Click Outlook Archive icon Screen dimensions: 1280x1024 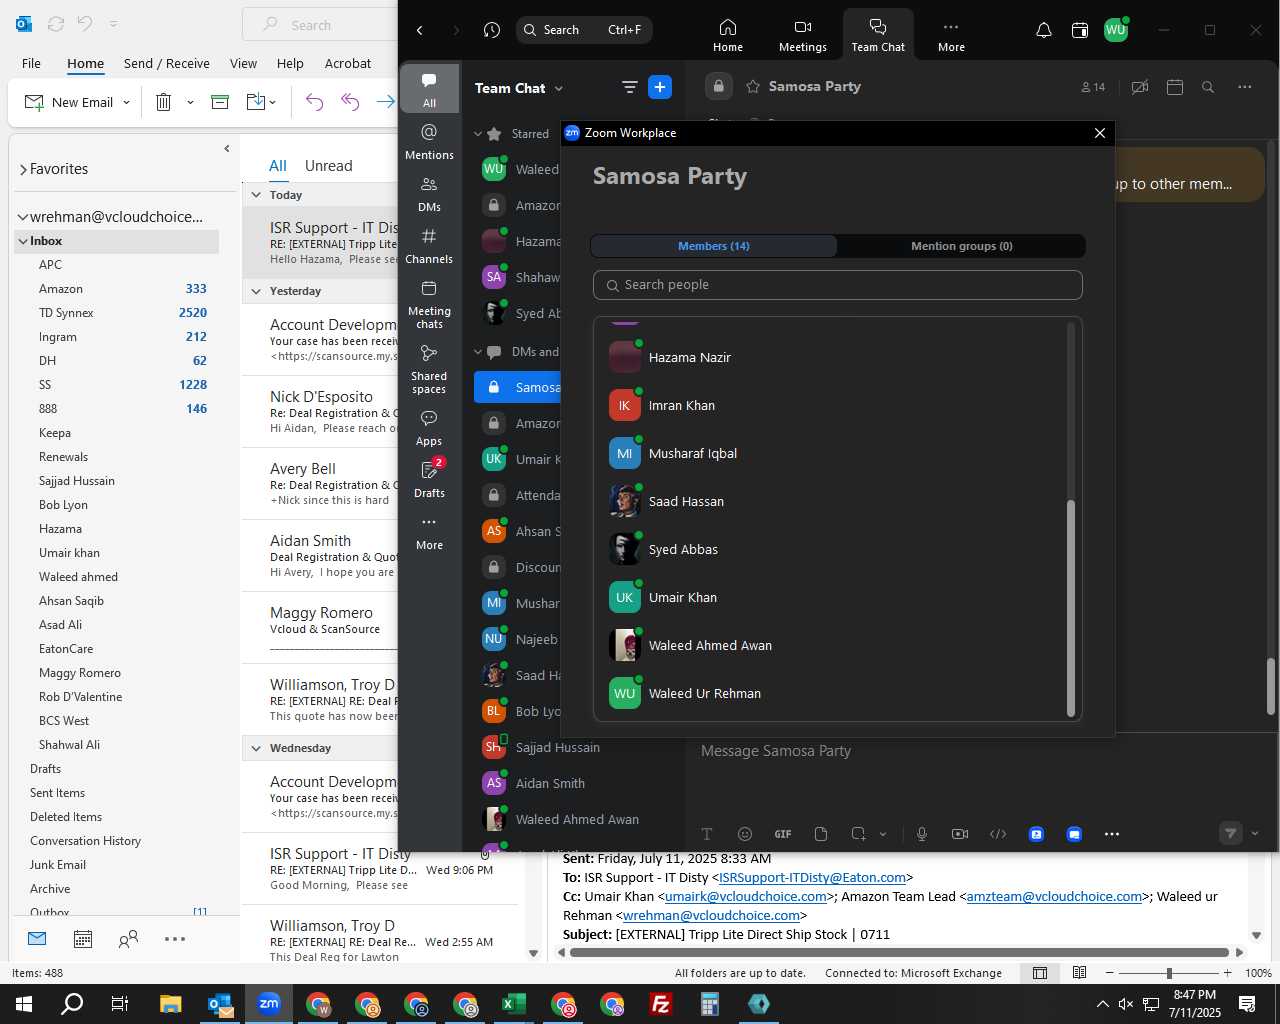pyautogui.click(x=220, y=102)
